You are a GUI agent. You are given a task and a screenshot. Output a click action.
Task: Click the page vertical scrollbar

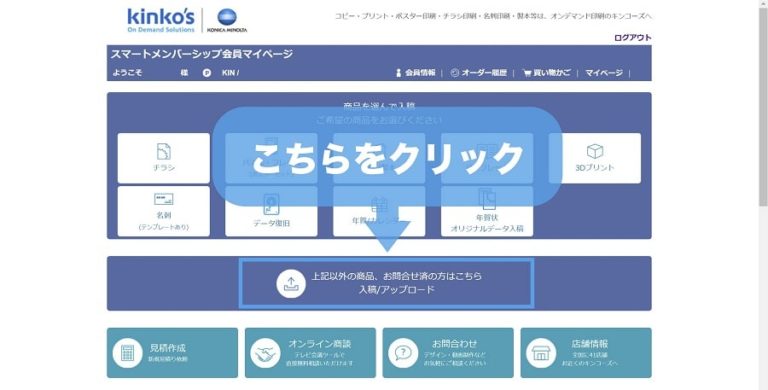763,195
